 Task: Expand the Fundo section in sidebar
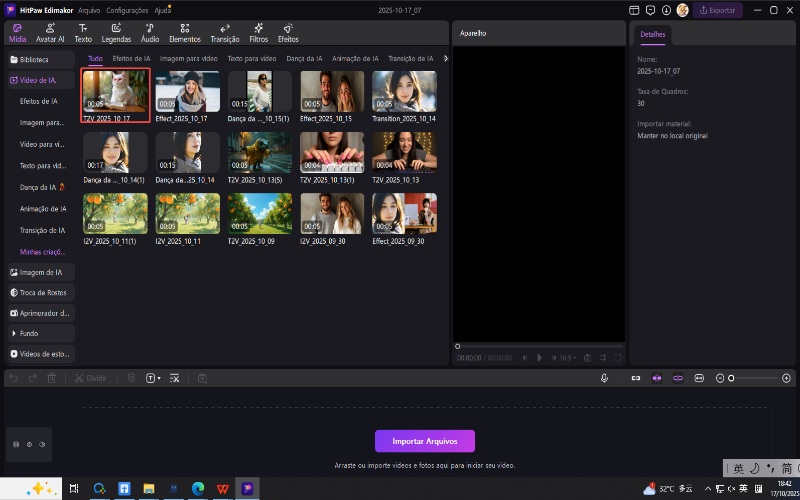(30, 332)
